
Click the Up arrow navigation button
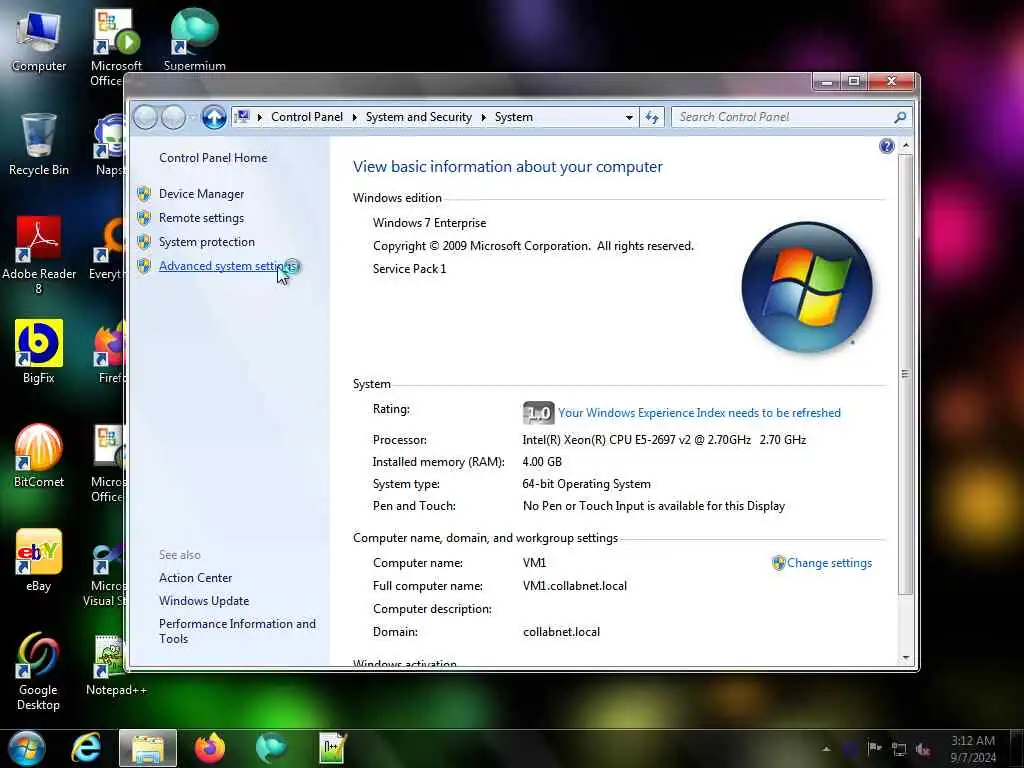pyautogui.click(x=214, y=118)
